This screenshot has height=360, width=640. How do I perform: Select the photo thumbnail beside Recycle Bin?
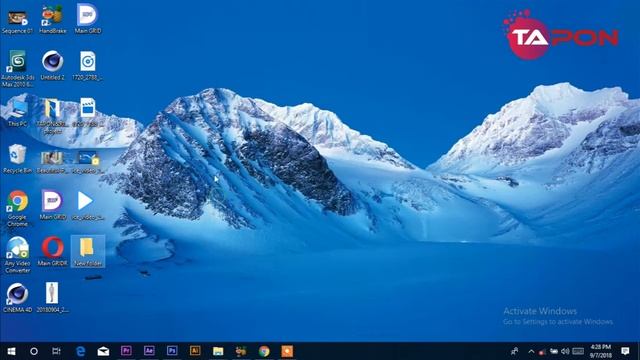(52, 162)
